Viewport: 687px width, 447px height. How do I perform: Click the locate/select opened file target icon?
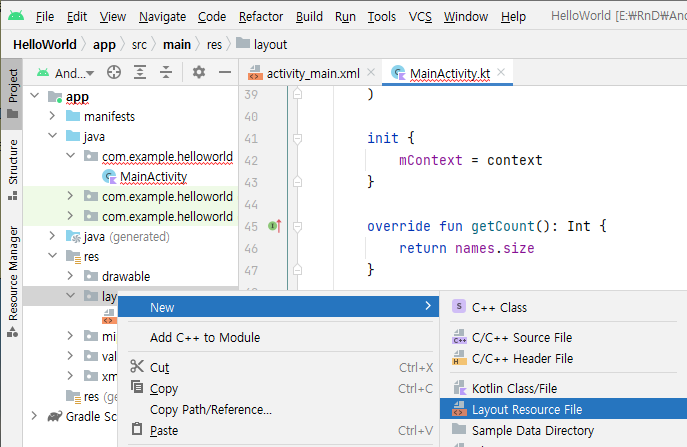tap(114, 72)
